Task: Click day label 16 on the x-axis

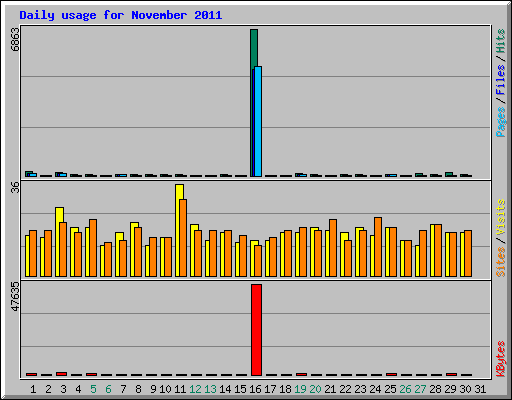Action: pyautogui.click(x=255, y=389)
